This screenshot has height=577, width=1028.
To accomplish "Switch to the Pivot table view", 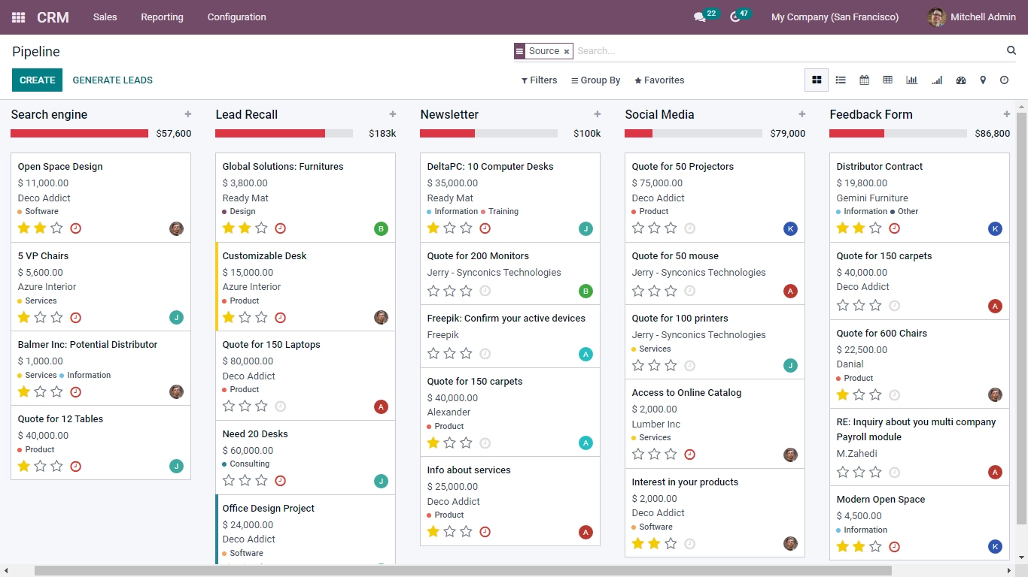I will pyautogui.click(x=888, y=80).
